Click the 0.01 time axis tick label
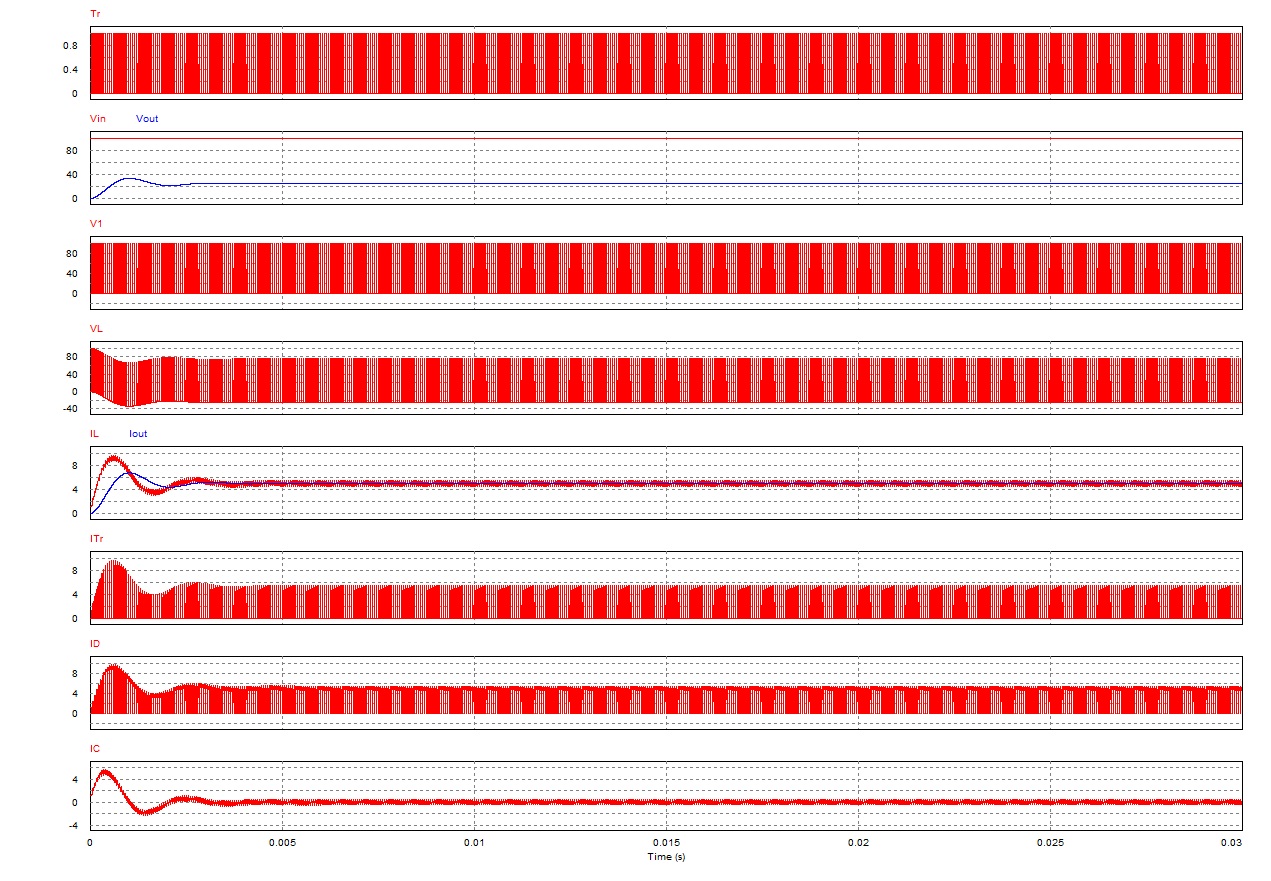 point(475,844)
